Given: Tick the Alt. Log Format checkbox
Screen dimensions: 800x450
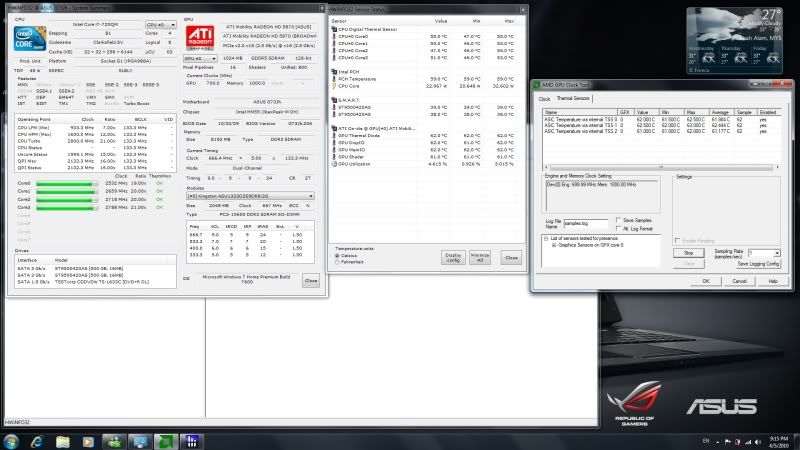Looking at the screenshot, I should [x=619, y=229].
